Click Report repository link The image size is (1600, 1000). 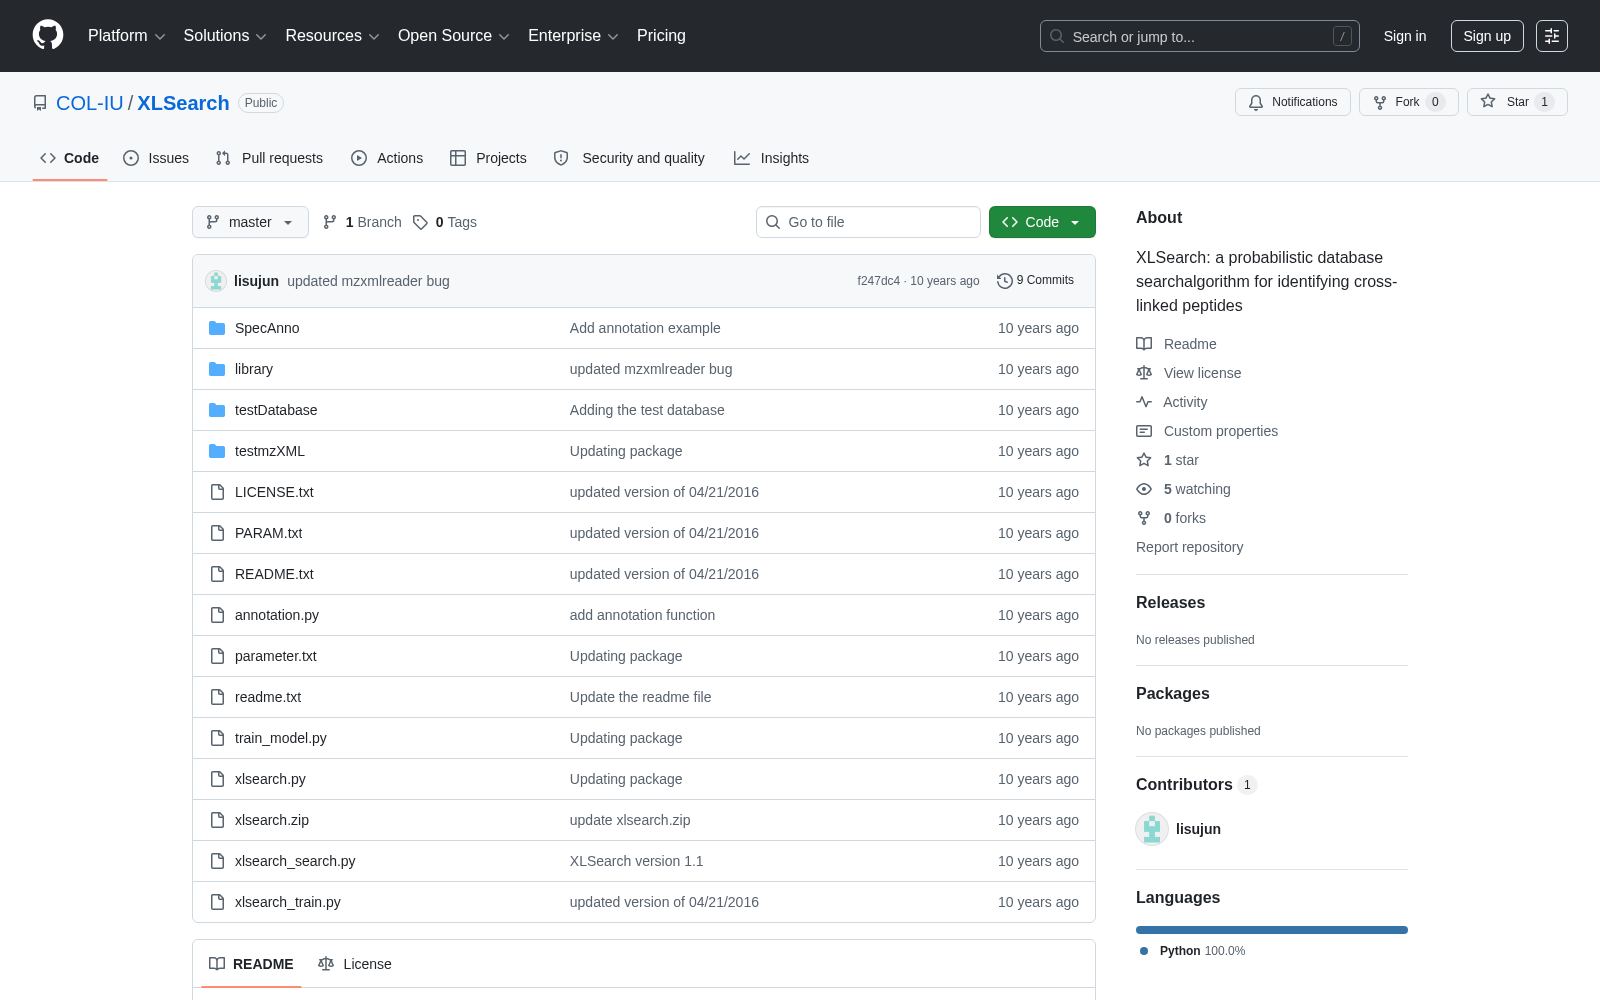(x=1189, y=547)
